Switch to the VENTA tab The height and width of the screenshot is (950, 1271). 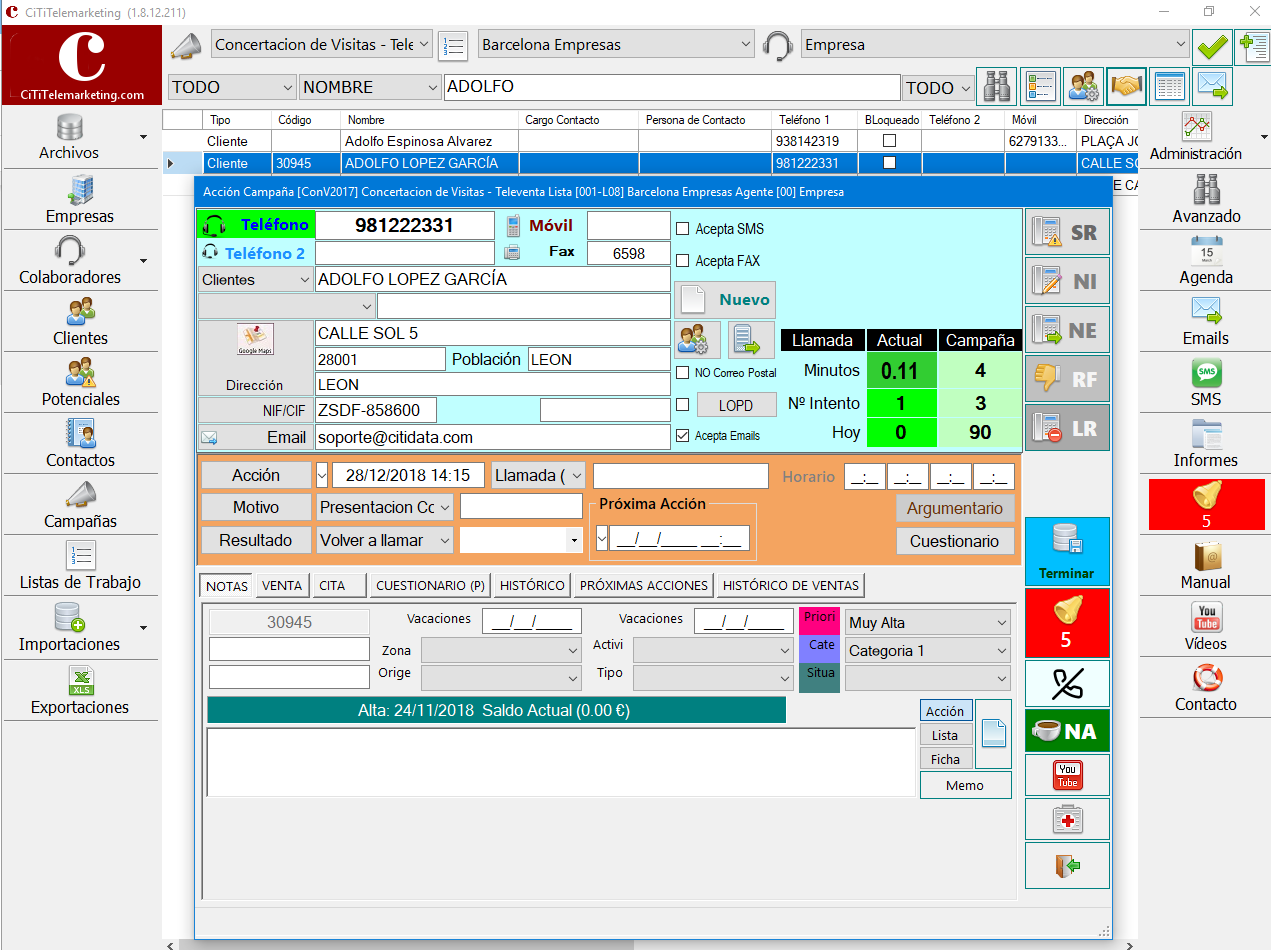282,586
